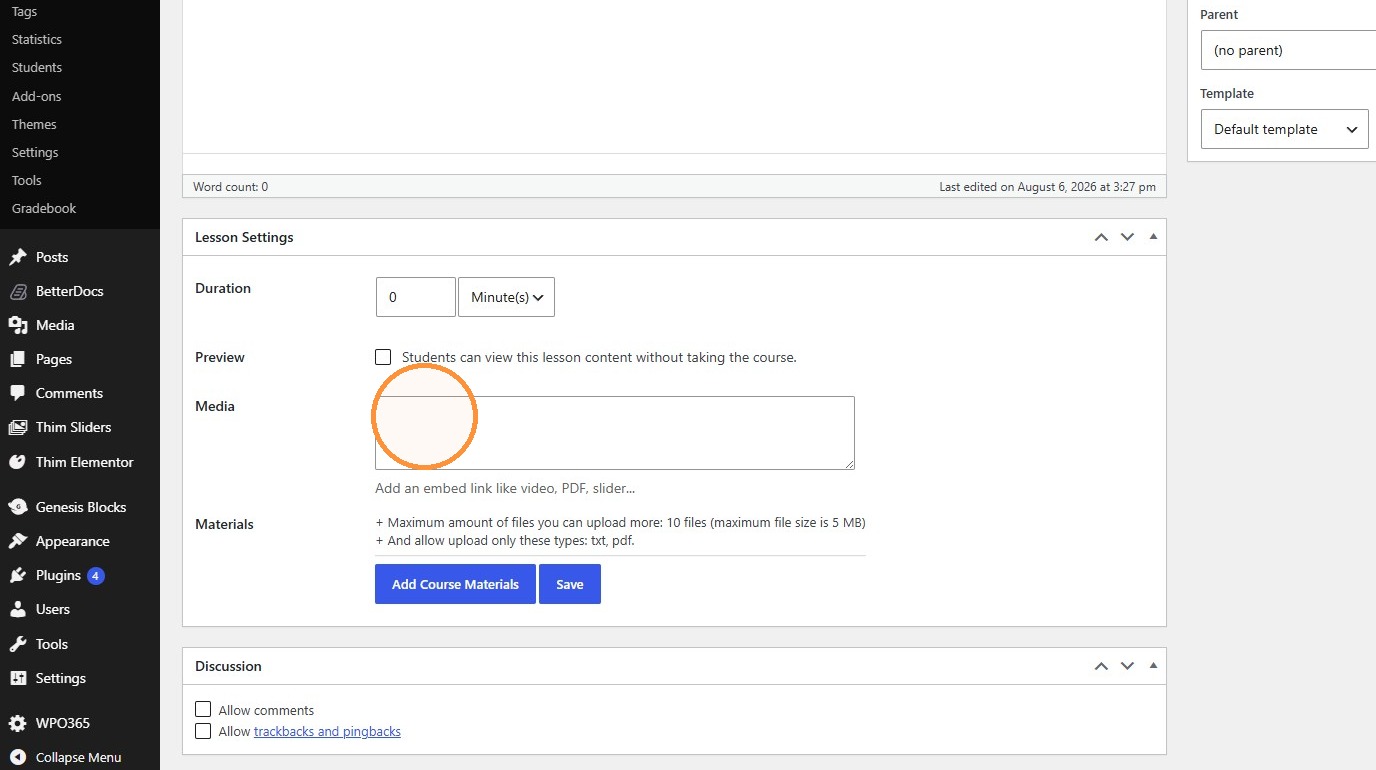Check the Allow comments box

tap(203, 709)
